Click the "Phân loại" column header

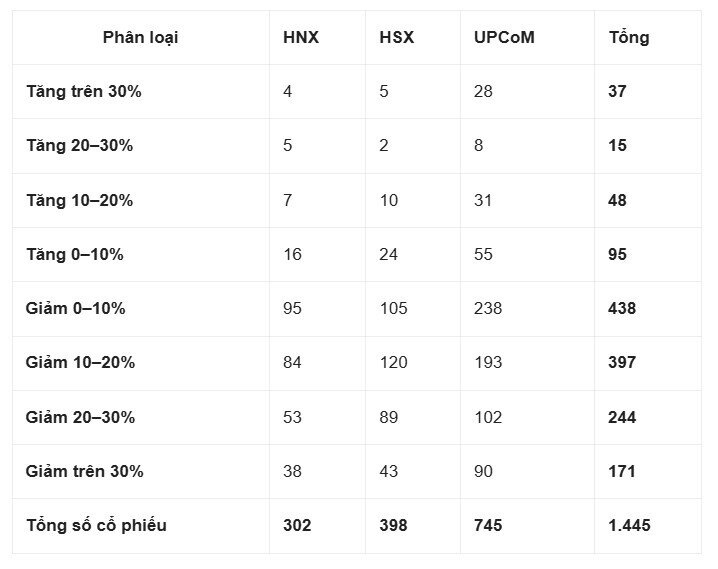tap(141, 38)
